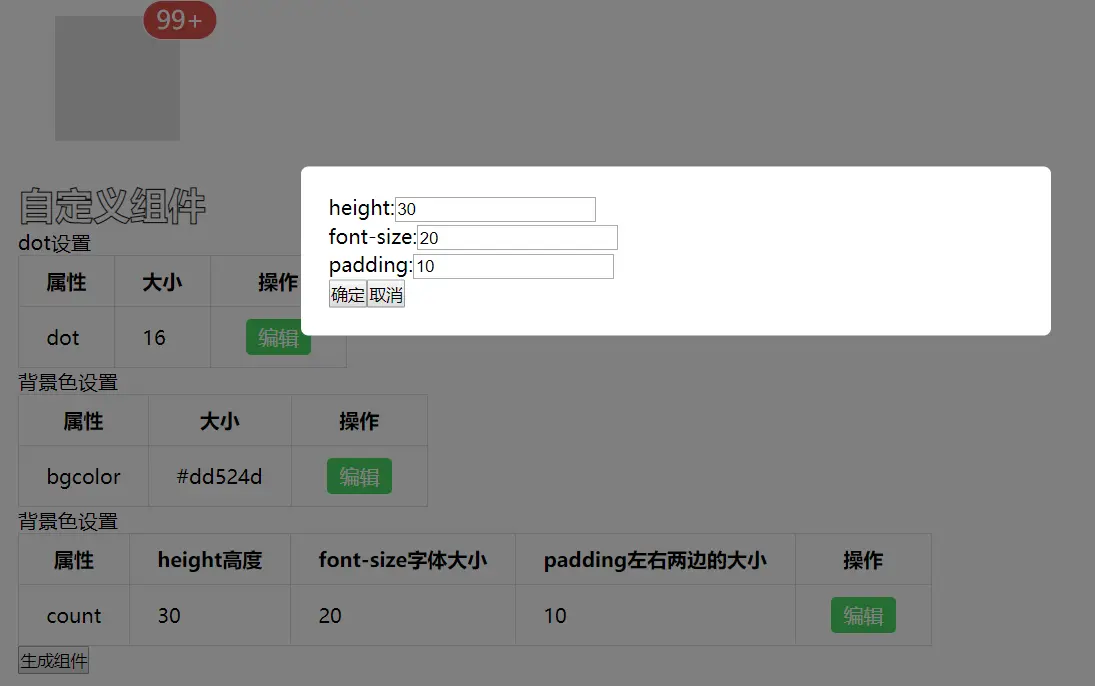
Task: Select count height value 30 cell
Action: [x=210, y=615]
